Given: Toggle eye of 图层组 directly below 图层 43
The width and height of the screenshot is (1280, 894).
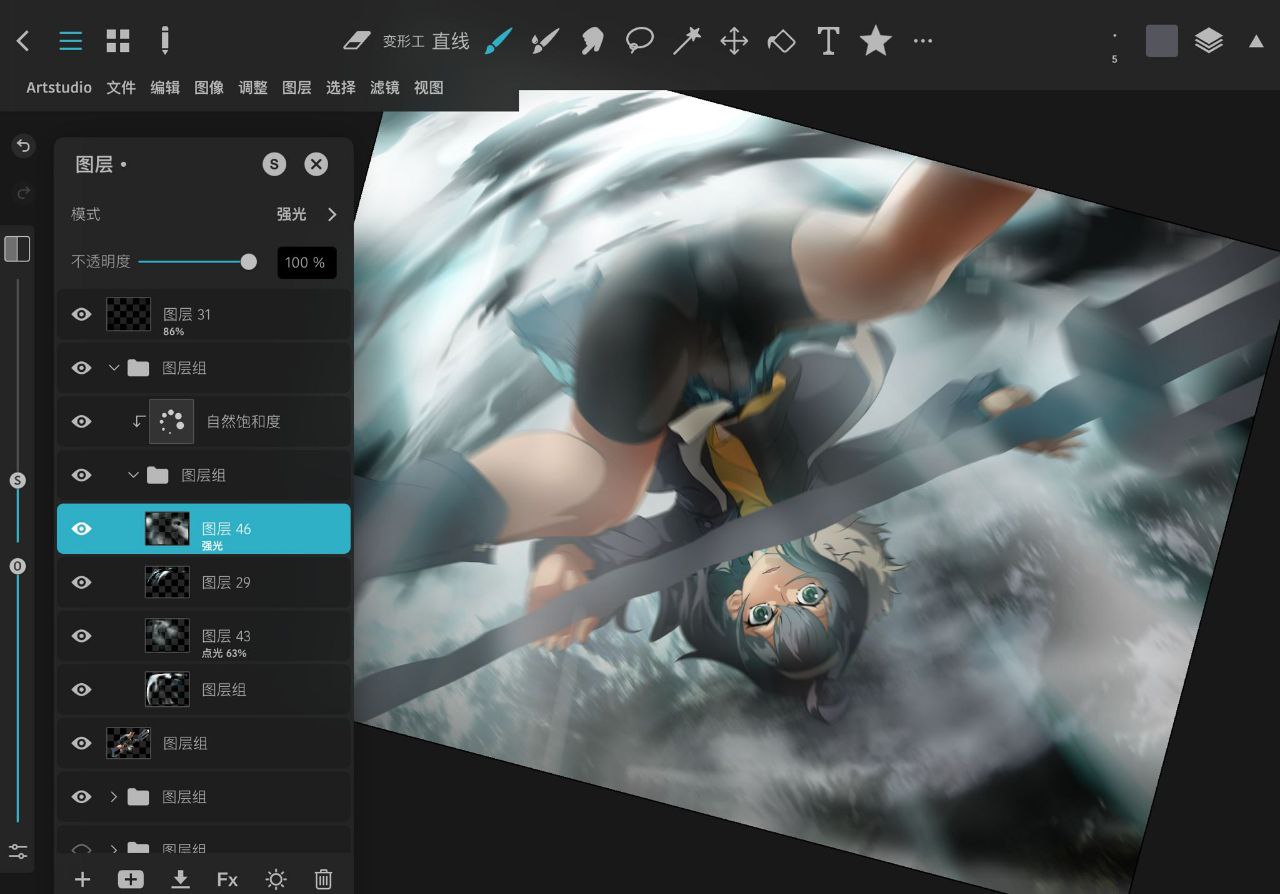Looking at the screenshot, I should pyautogui.click(x=82, y=689).
